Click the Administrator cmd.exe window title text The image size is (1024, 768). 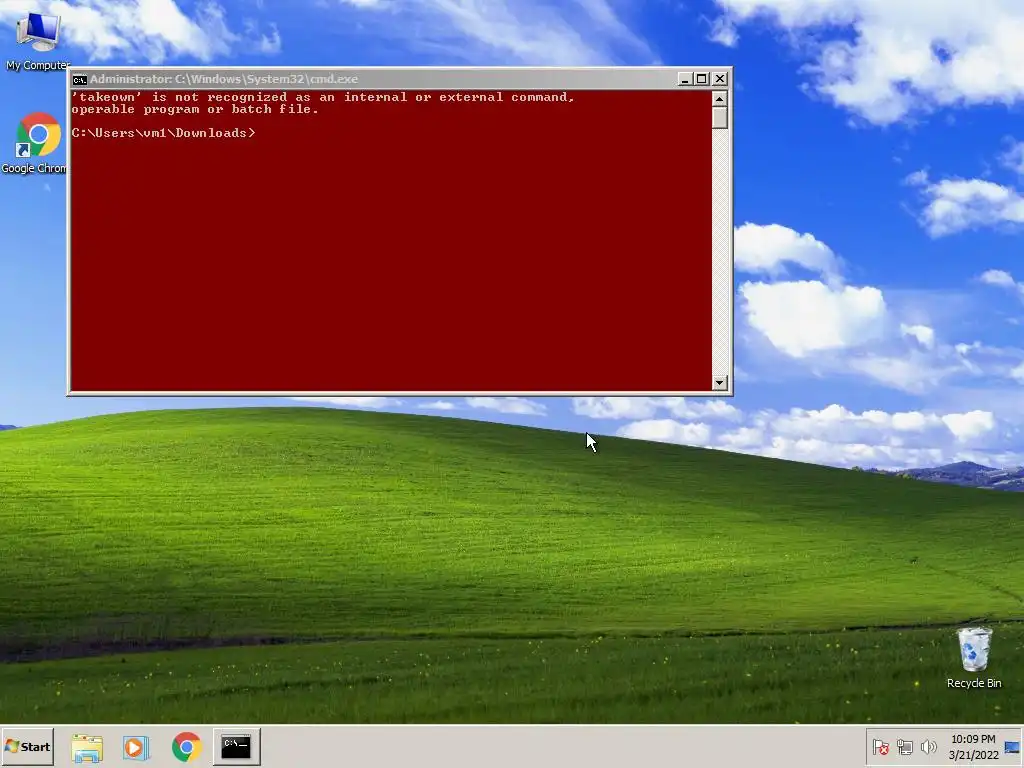[x=224, y=79]
